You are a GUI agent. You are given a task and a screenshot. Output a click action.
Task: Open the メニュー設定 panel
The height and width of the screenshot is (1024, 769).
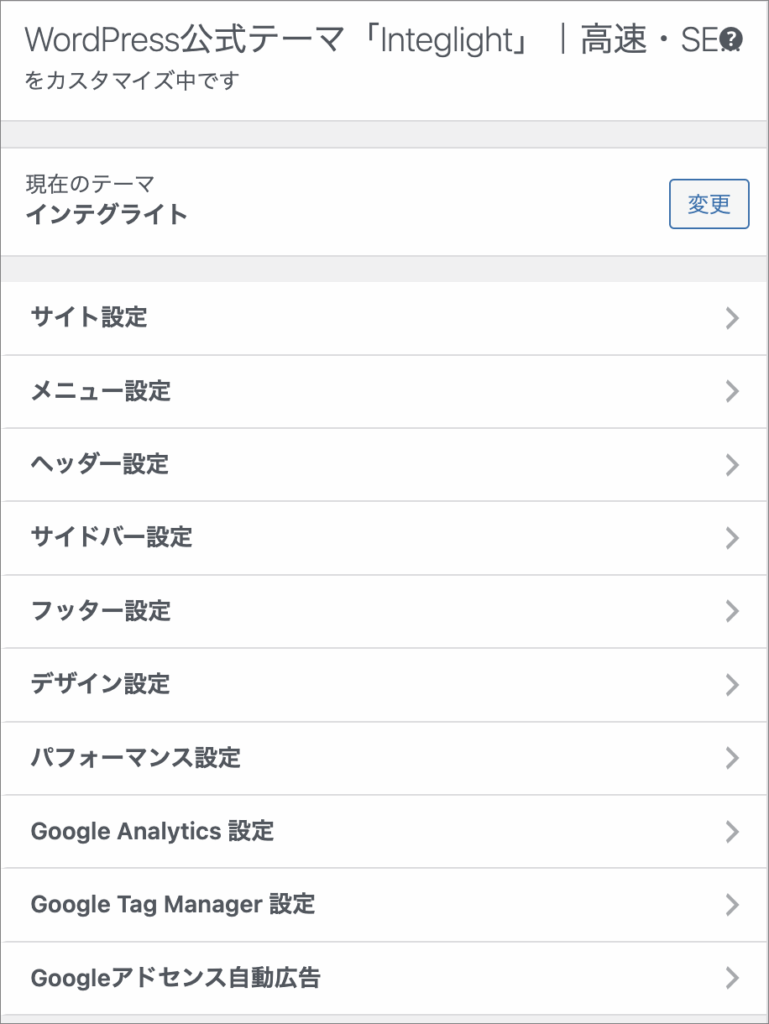(101, 391)
